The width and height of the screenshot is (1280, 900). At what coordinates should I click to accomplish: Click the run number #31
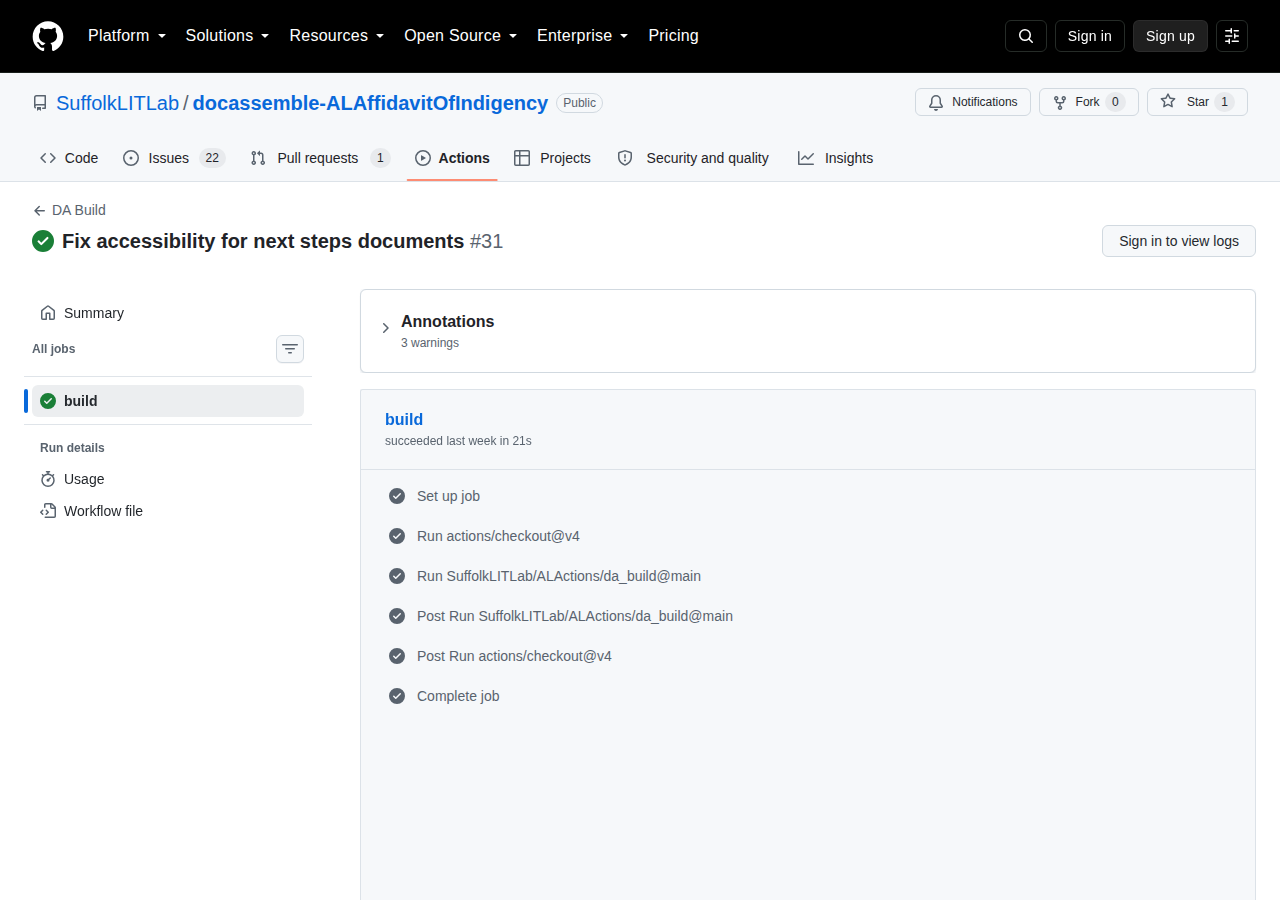pyautogui.click(x=486, y=241)
